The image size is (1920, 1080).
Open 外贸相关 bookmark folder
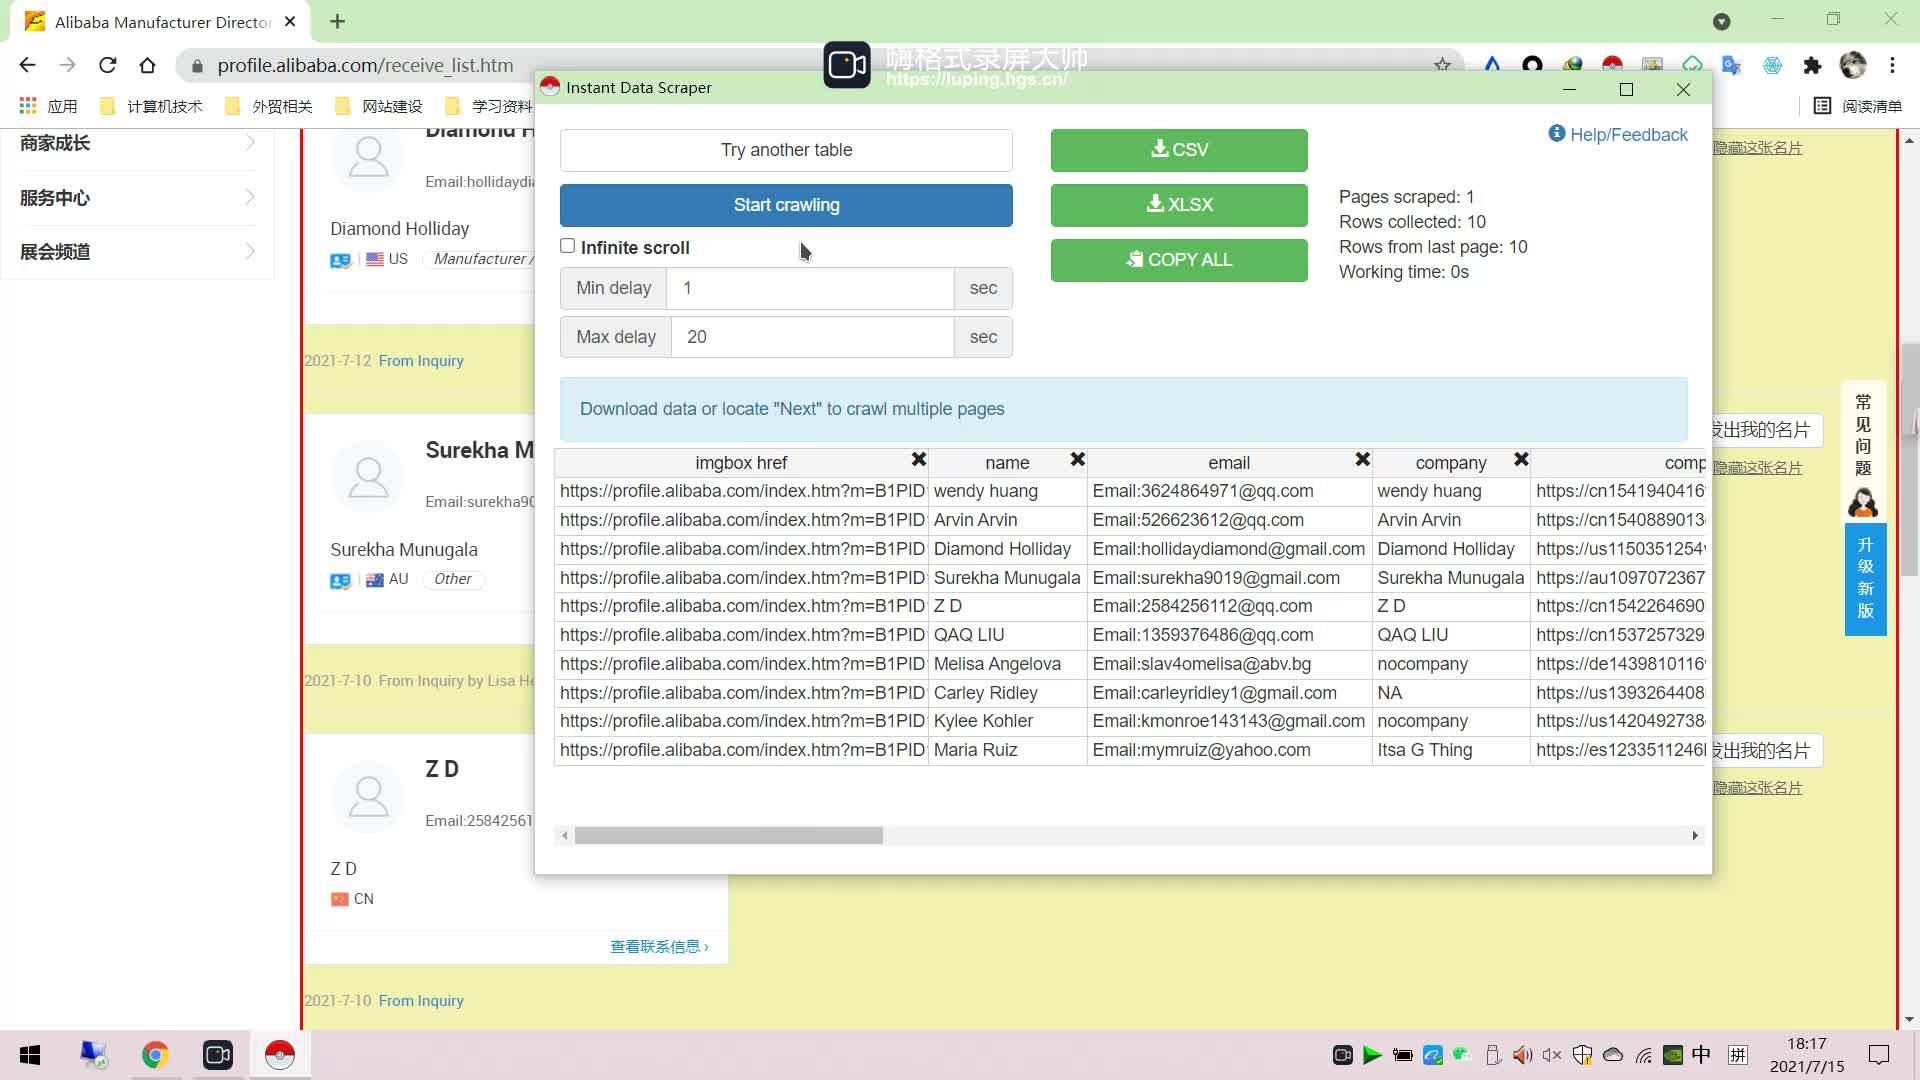(x=269, y=106)
